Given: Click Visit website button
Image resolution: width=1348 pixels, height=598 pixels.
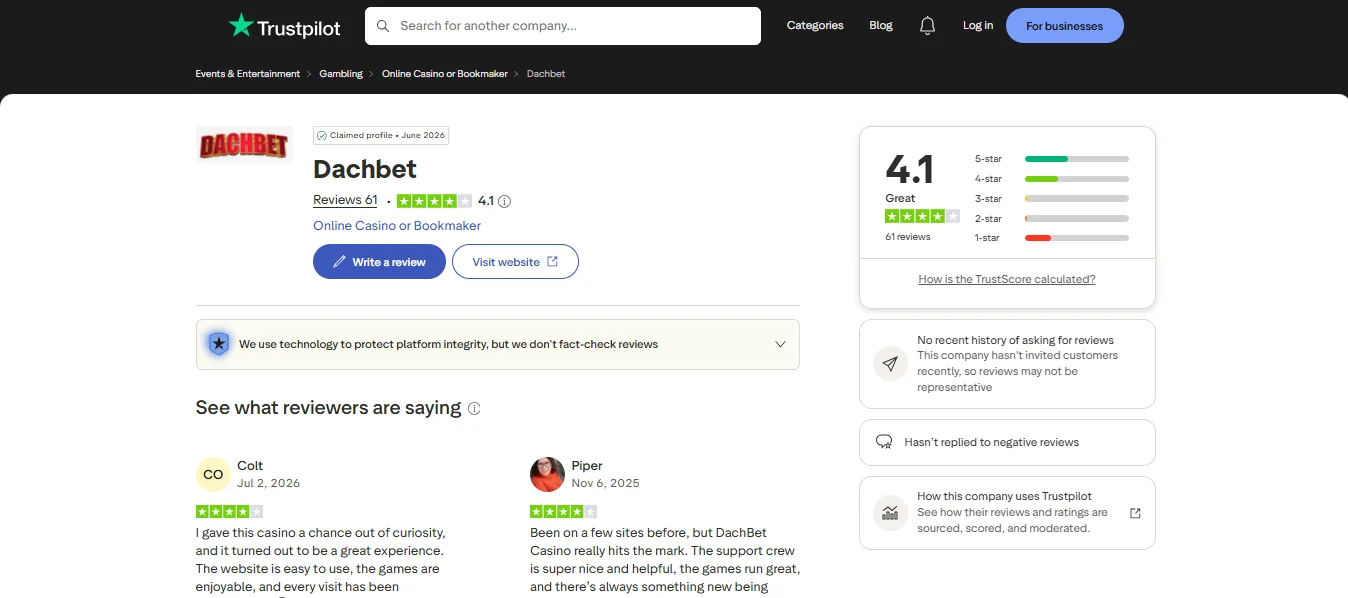Looking at the screenshot, I should click(515, 262).
